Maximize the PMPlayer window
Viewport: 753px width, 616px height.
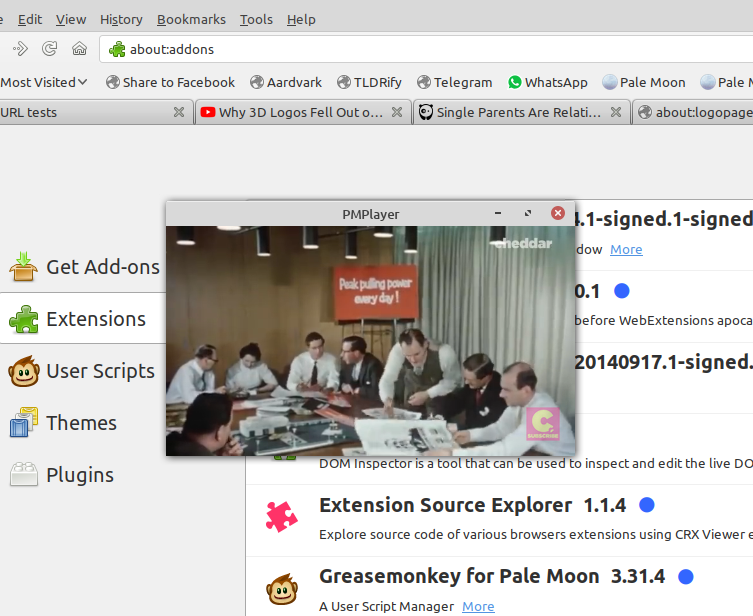coord(528,213)
